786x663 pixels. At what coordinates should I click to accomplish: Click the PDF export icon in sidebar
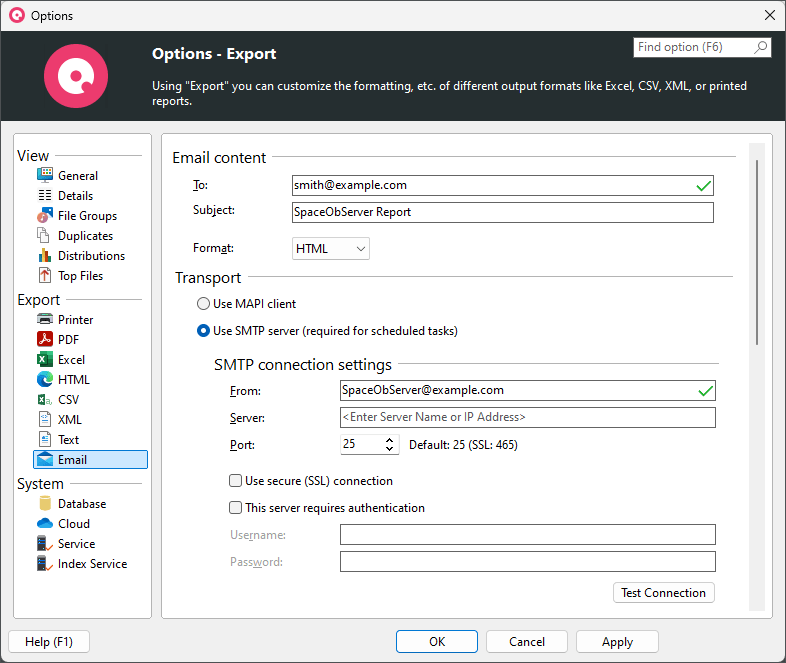tap(45, 340)
